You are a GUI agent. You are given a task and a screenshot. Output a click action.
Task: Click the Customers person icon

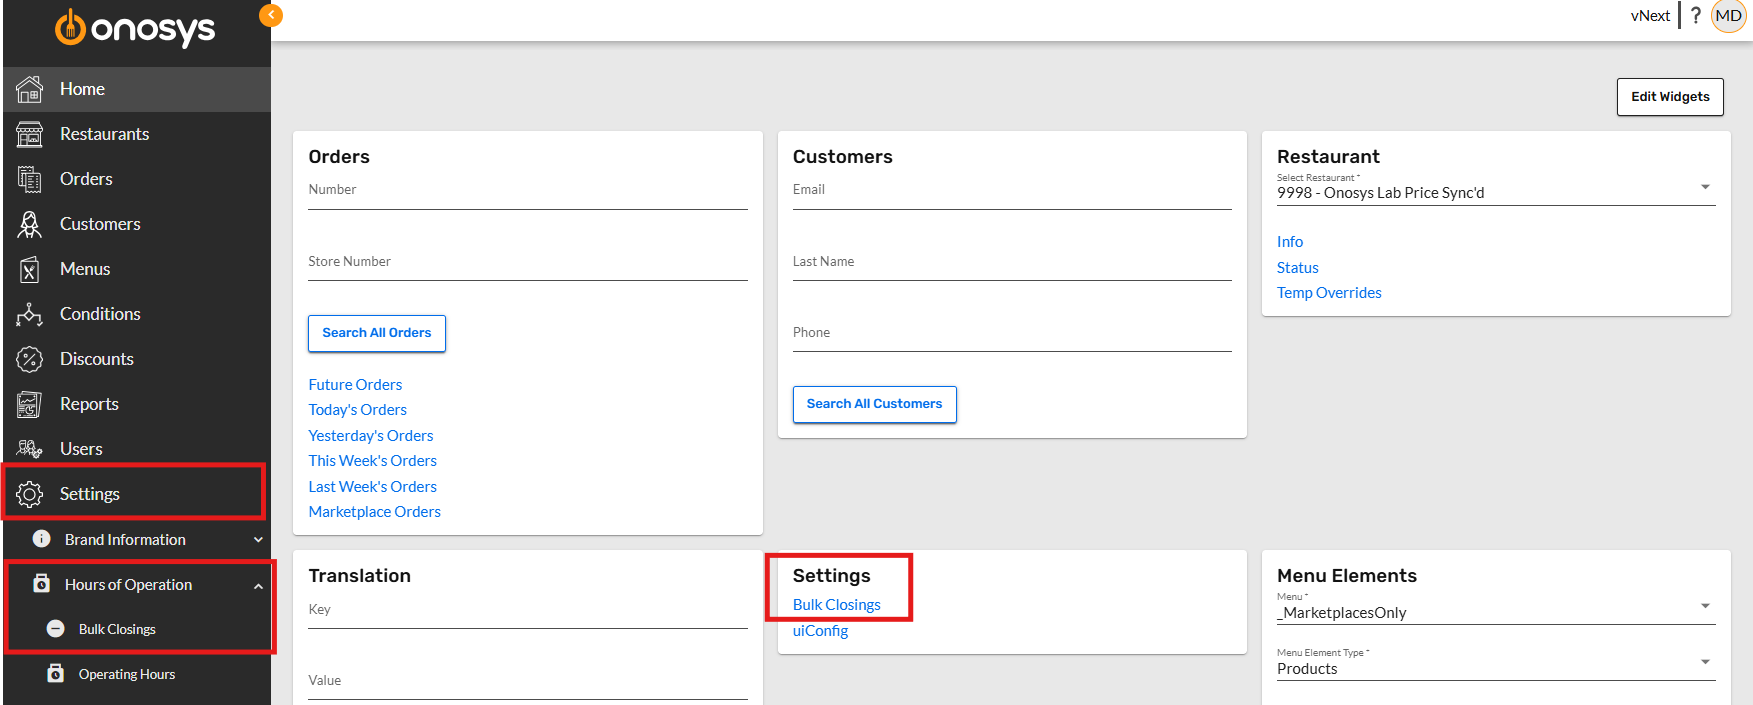pyautogui.click(x=29, y=224)
